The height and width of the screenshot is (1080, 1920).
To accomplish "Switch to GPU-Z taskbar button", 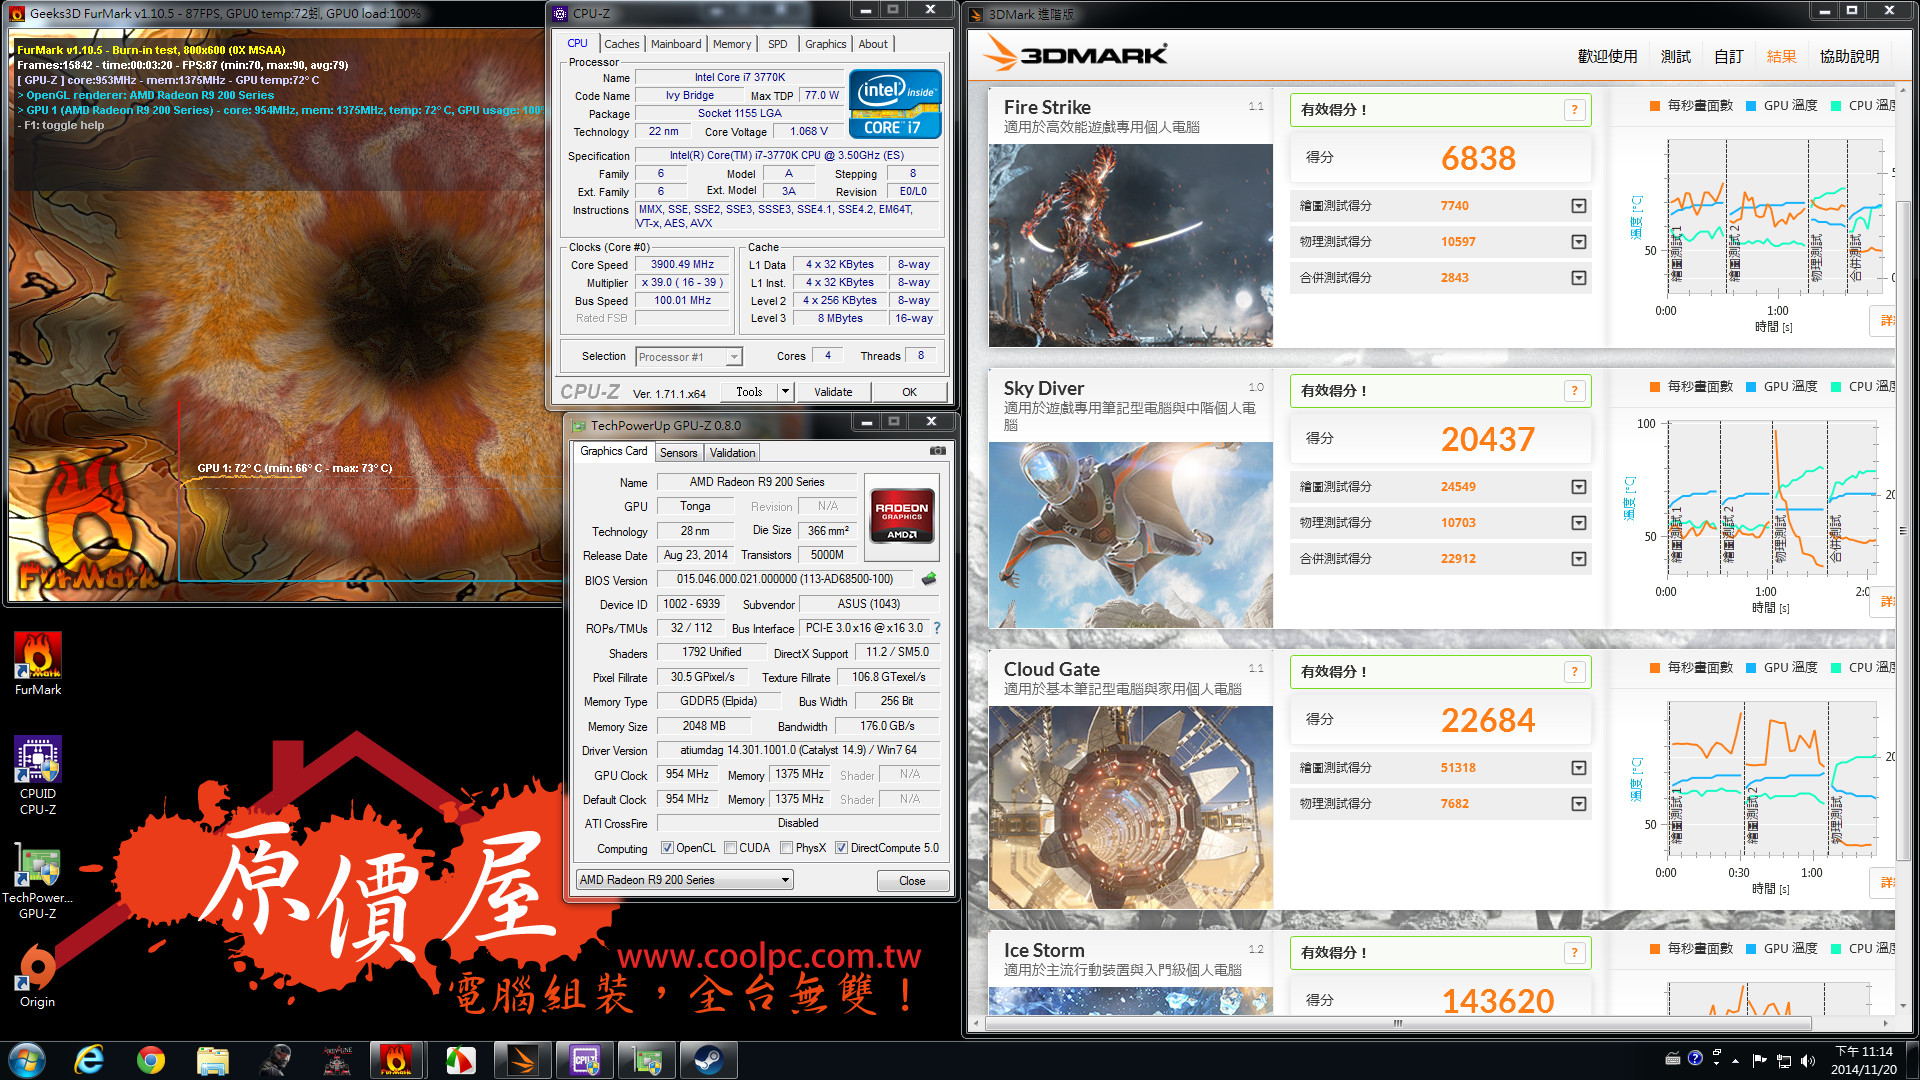I will tap(647, 1060).
